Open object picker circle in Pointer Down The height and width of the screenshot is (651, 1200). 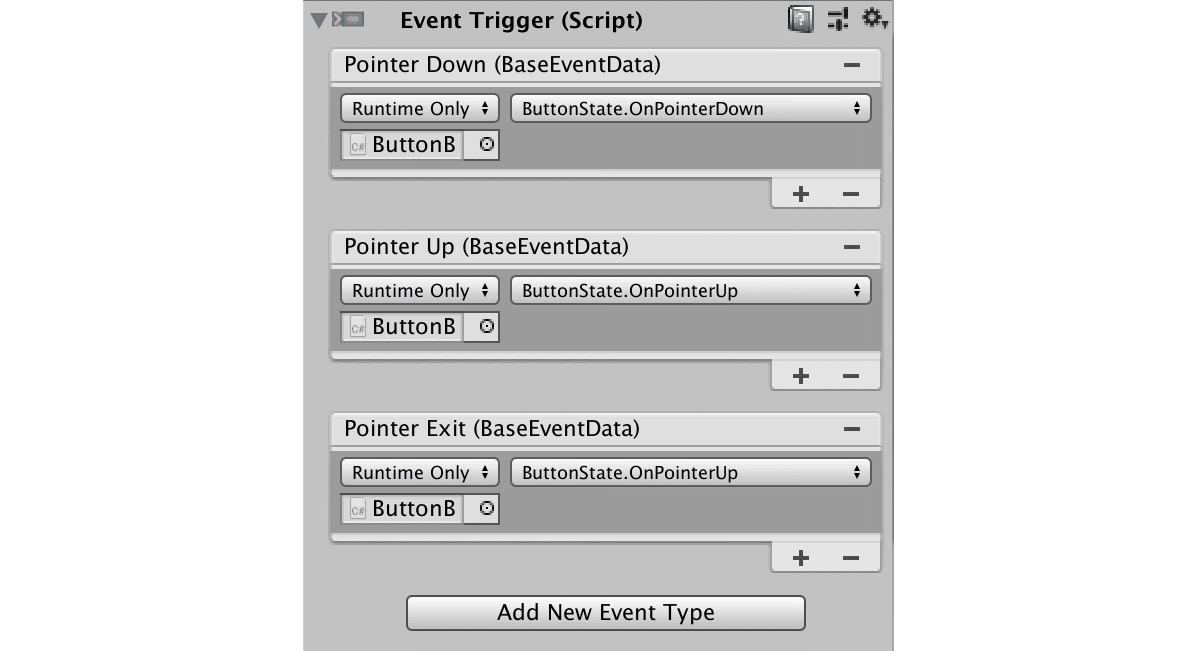pos(487,145)
